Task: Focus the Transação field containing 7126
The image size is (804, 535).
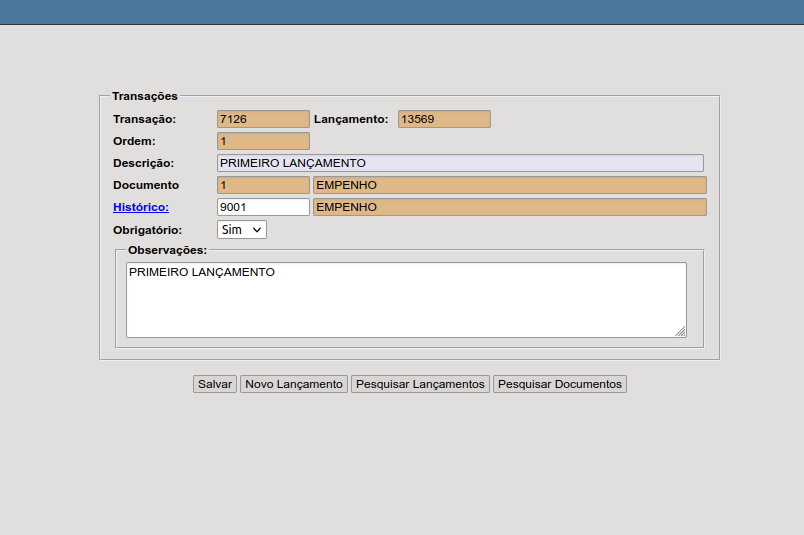Action: click(263, 119)
